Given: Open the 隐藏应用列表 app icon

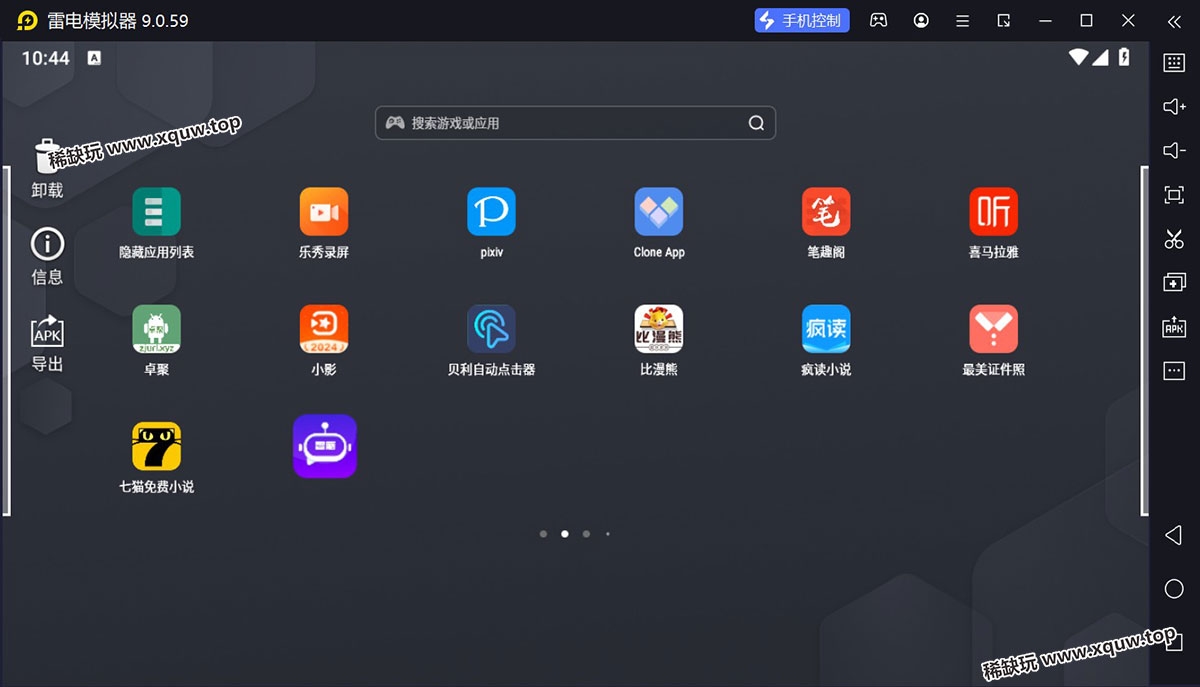Looking at the screenshot, I should coord(157,212).
